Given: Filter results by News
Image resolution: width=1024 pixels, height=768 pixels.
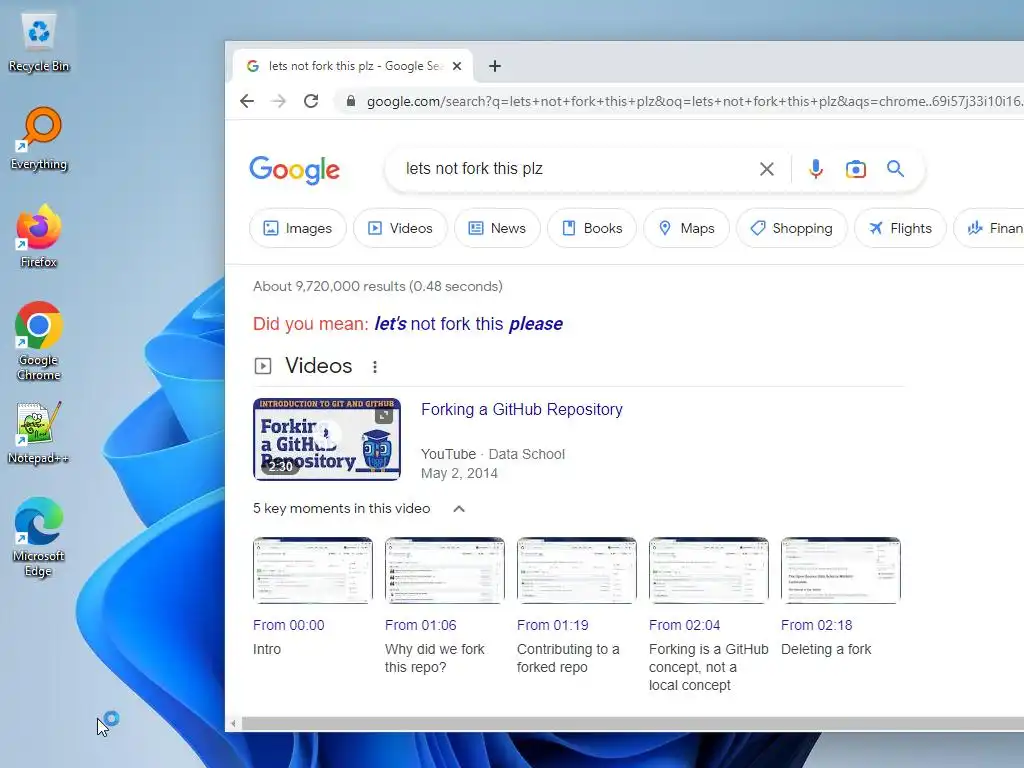Looking at the screenshot, I should click(497, 228).
